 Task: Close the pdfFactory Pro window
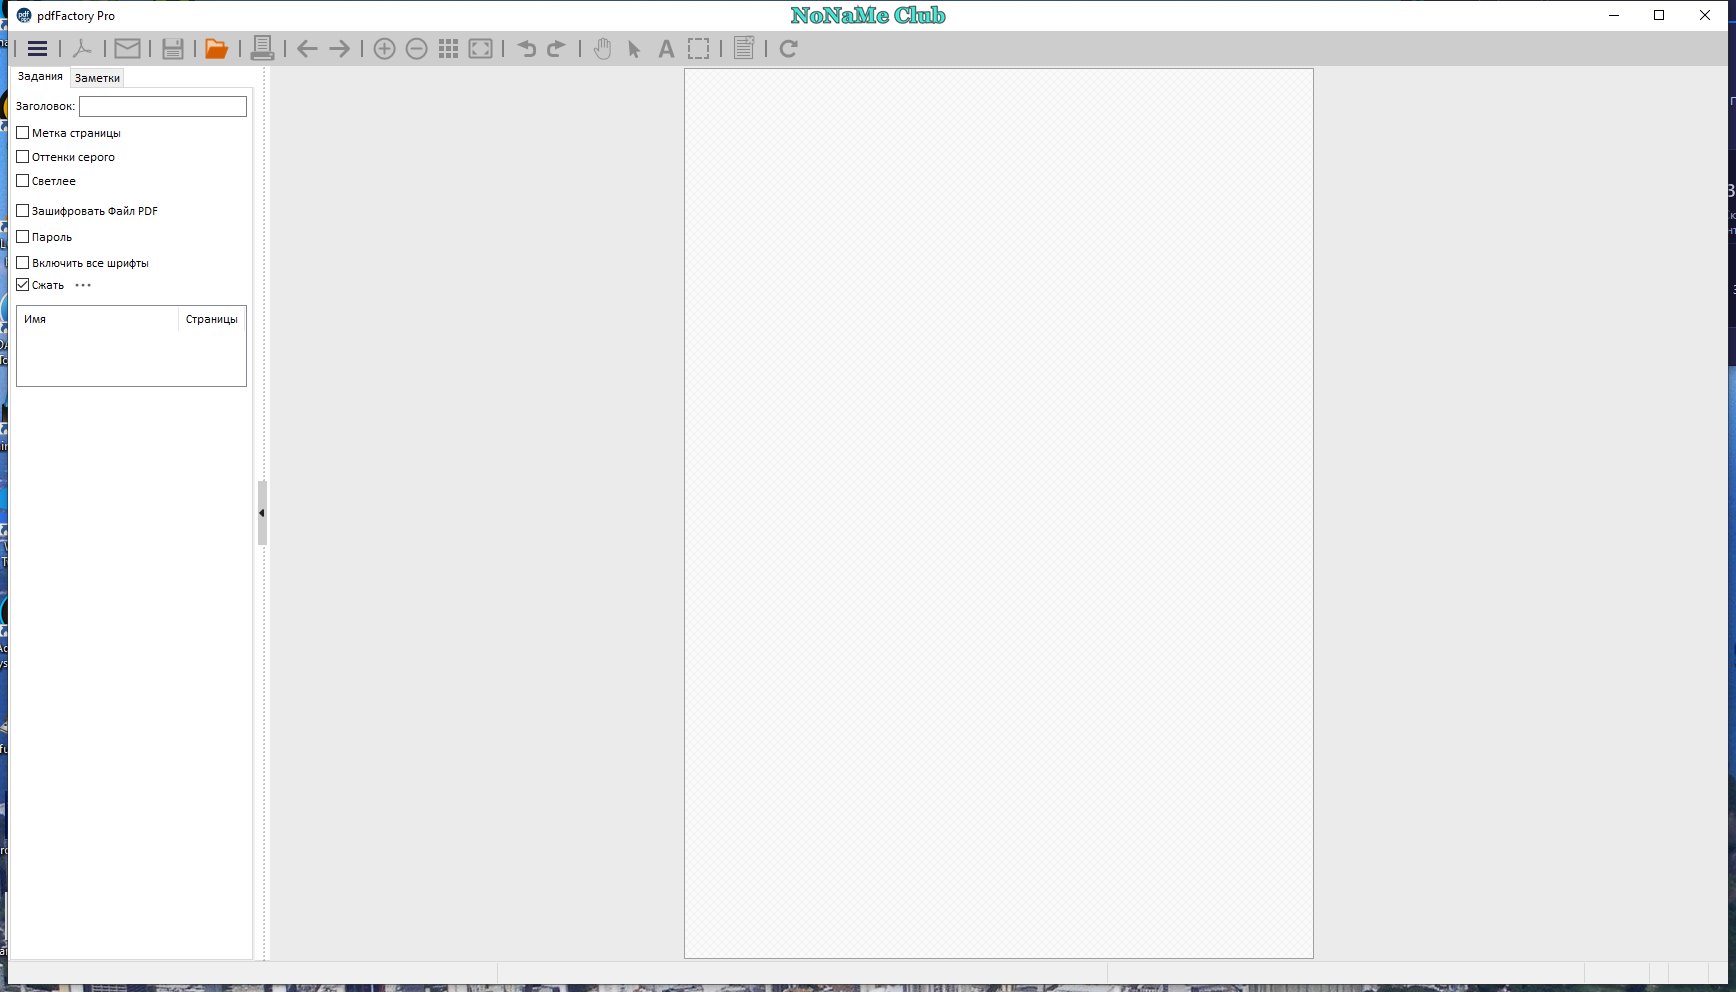pos(1705,15)
